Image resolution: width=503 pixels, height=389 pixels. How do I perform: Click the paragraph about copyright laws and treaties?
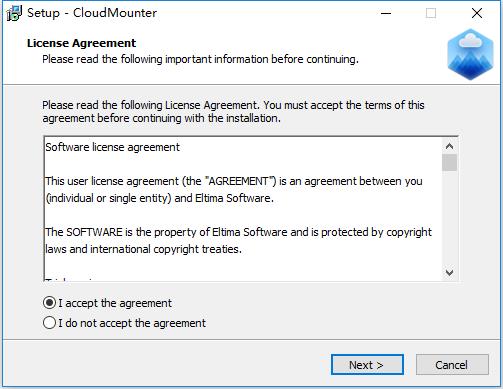click(x=238, y=241)
